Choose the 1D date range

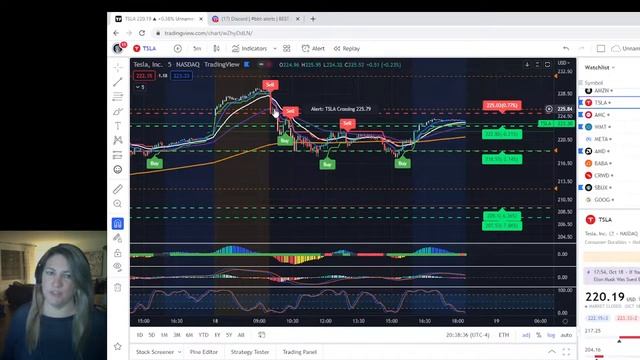(140, 335)
